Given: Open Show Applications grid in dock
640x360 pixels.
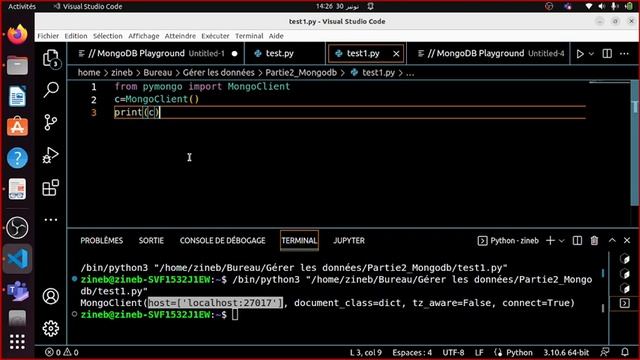Looking at the screenshot, I should click(x=17, y=342).
